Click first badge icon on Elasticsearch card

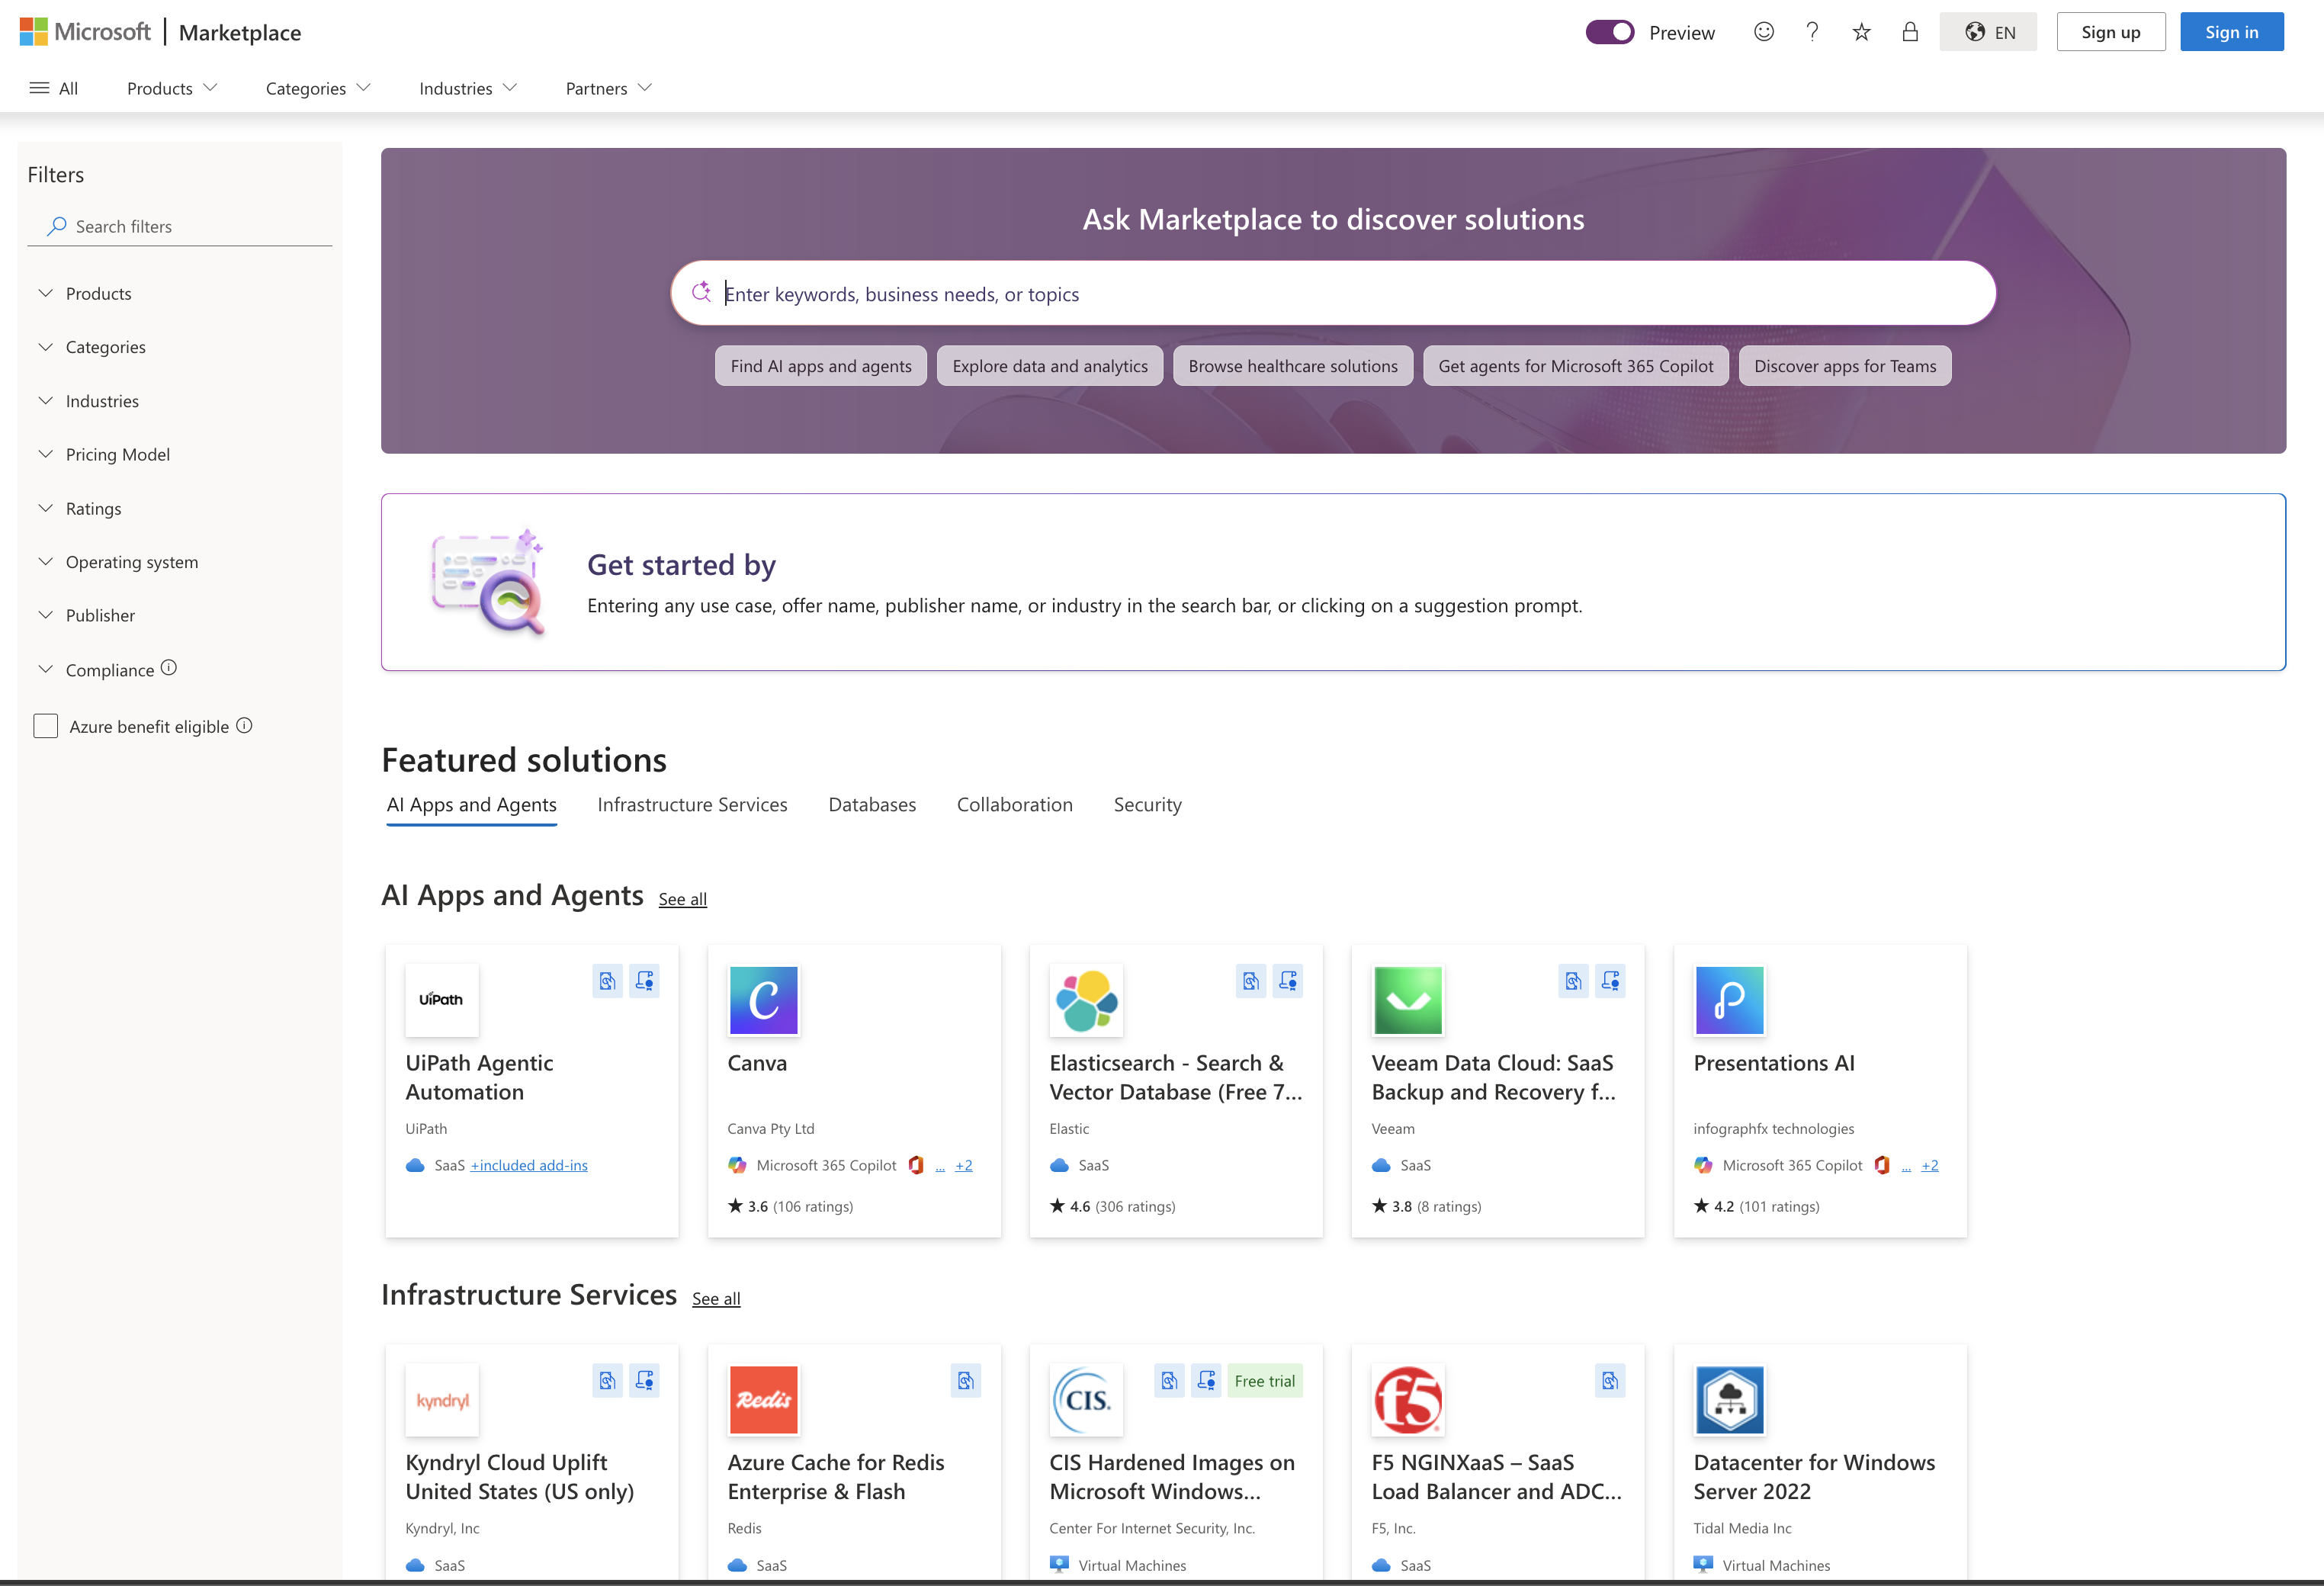point(1251,981)
